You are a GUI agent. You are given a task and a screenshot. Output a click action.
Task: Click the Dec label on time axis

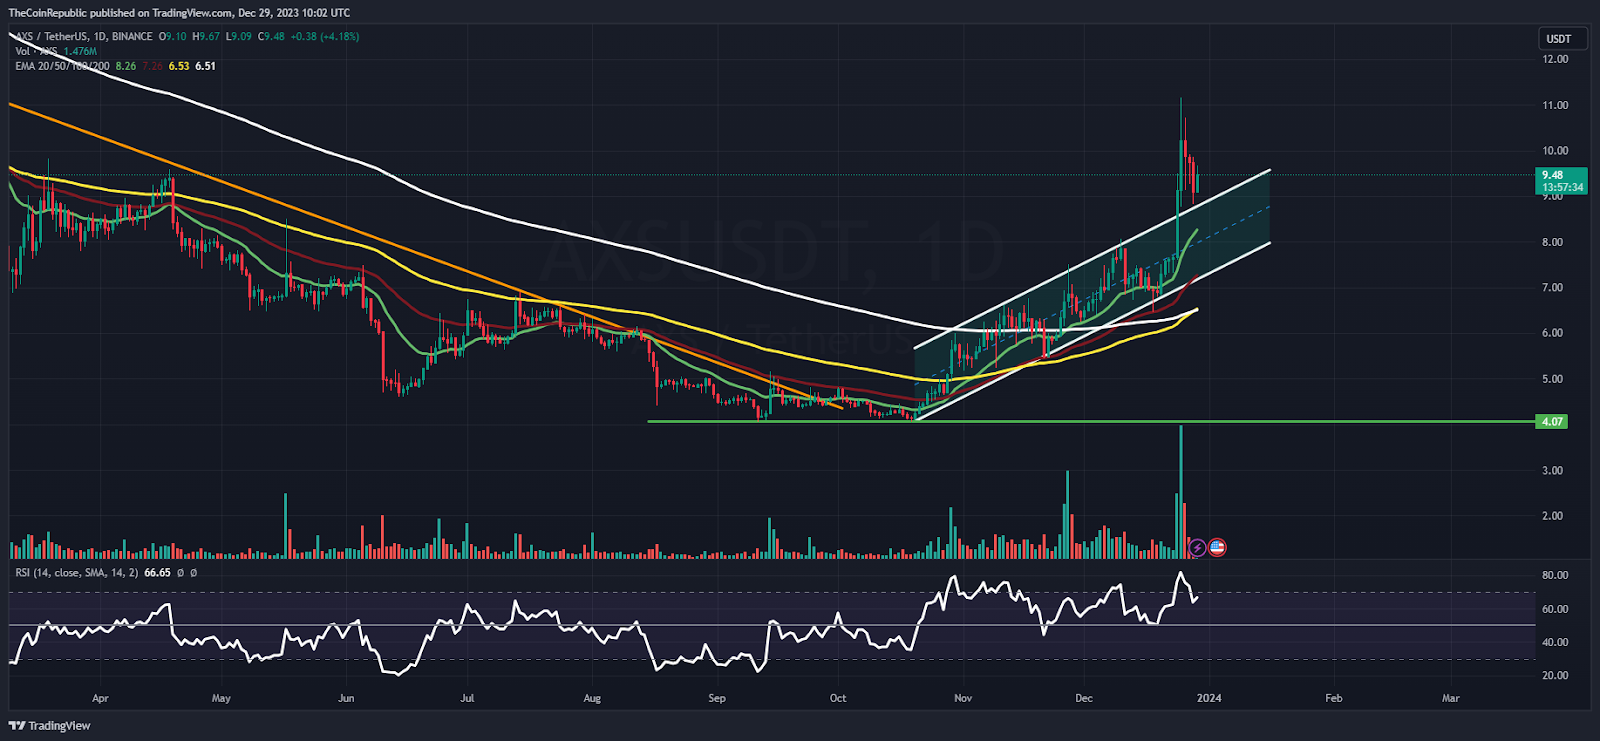point(1084,698)
